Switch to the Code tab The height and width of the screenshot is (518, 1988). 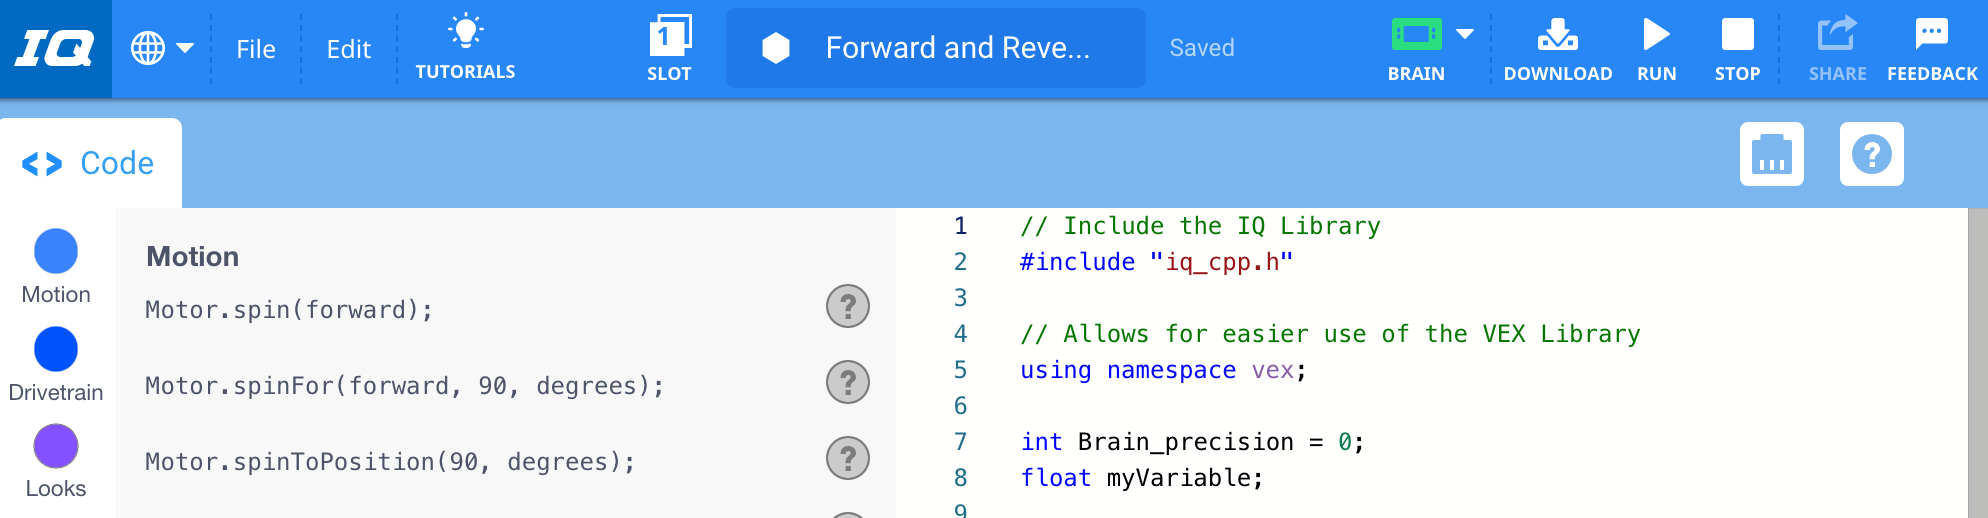[x=91, y=163]
